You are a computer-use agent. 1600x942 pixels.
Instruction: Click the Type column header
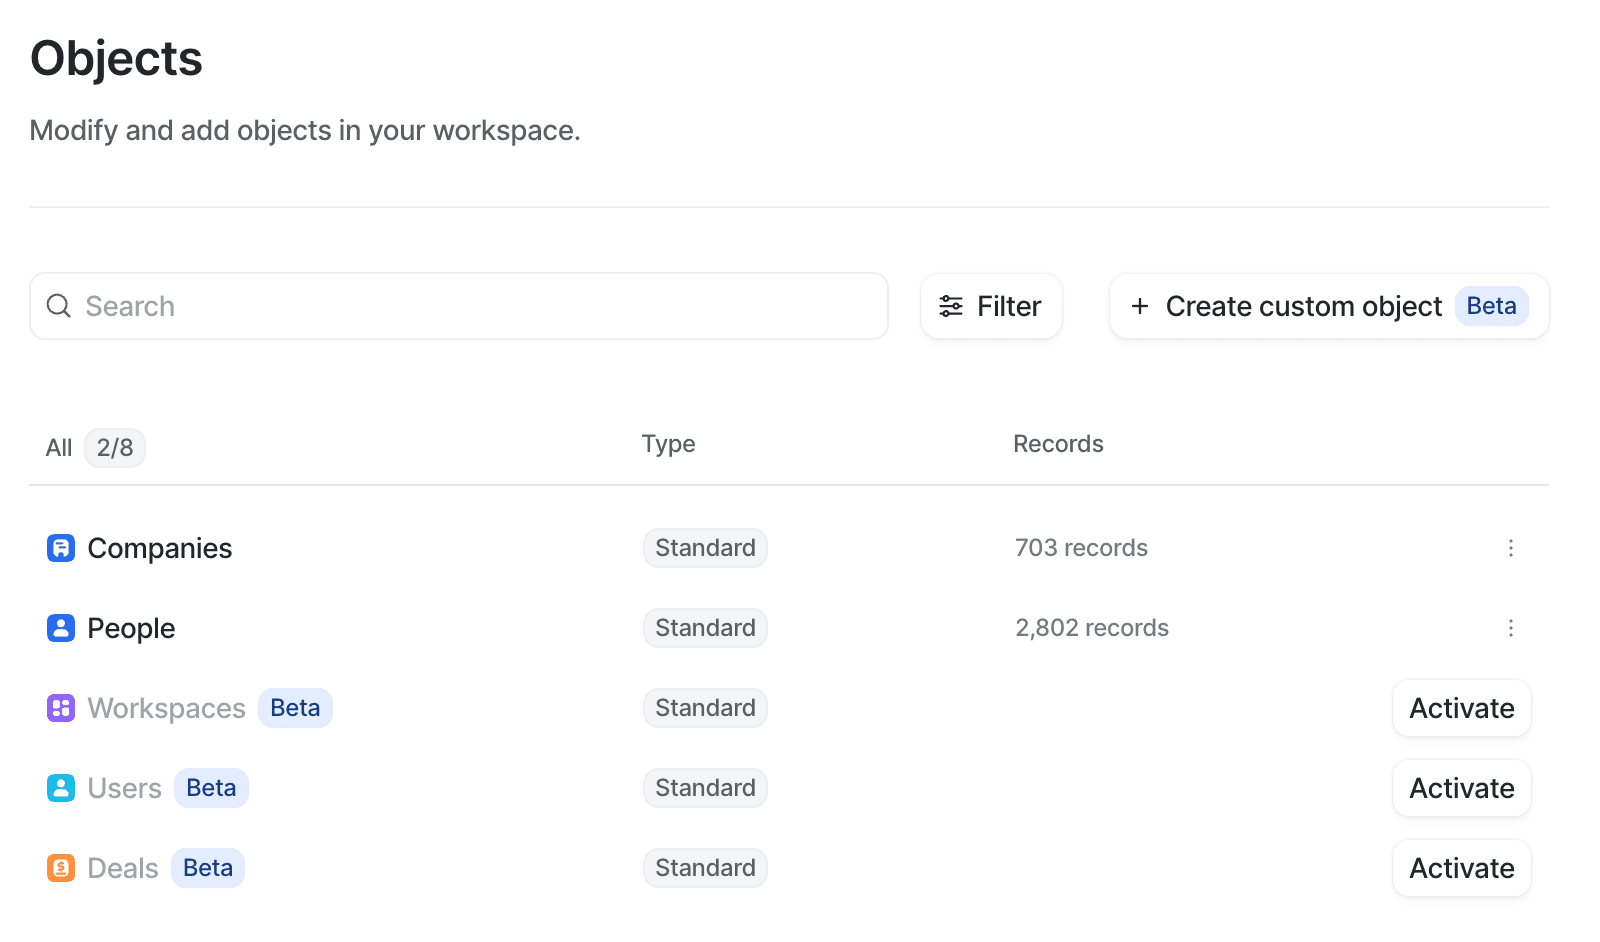668,444
